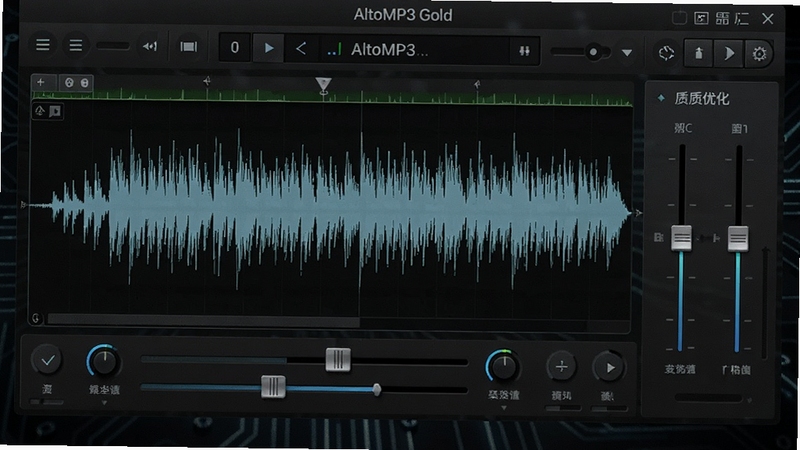Click the playhead marker on the timeline ruler
This screenshot has height=450, width=800.
pos(323,86)
